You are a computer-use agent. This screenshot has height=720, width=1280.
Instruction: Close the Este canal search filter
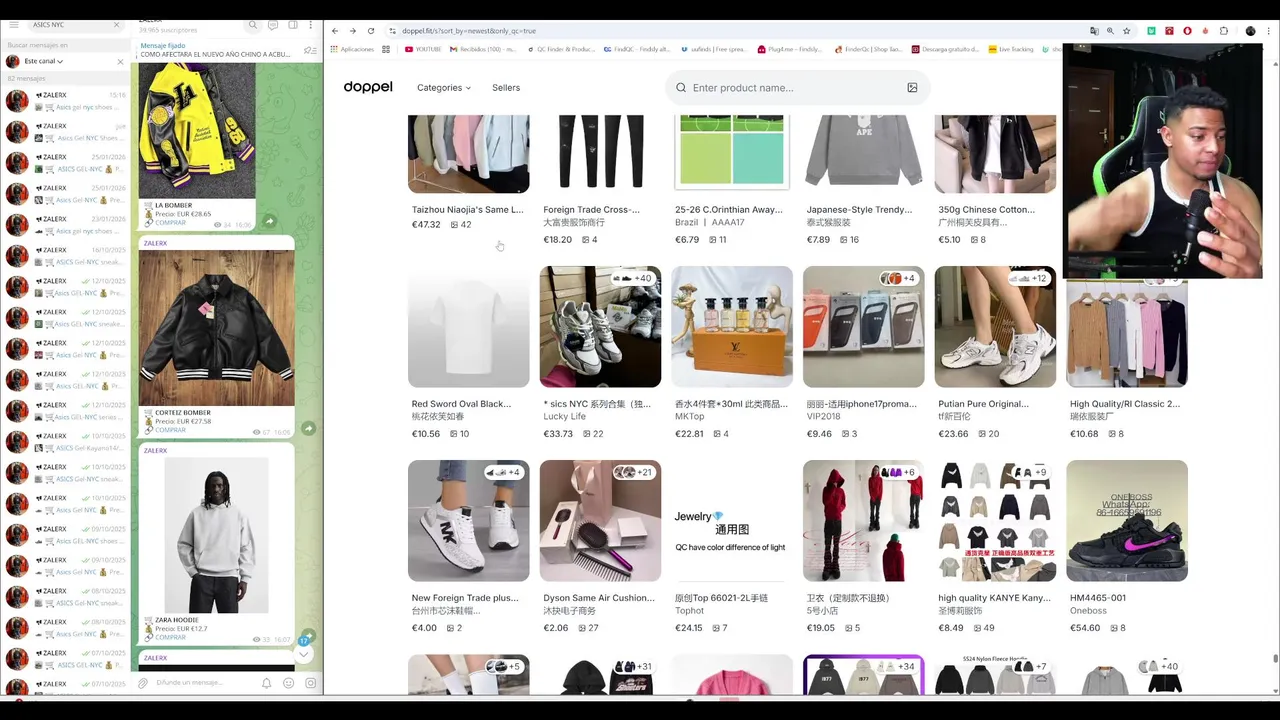coord(120,61)
